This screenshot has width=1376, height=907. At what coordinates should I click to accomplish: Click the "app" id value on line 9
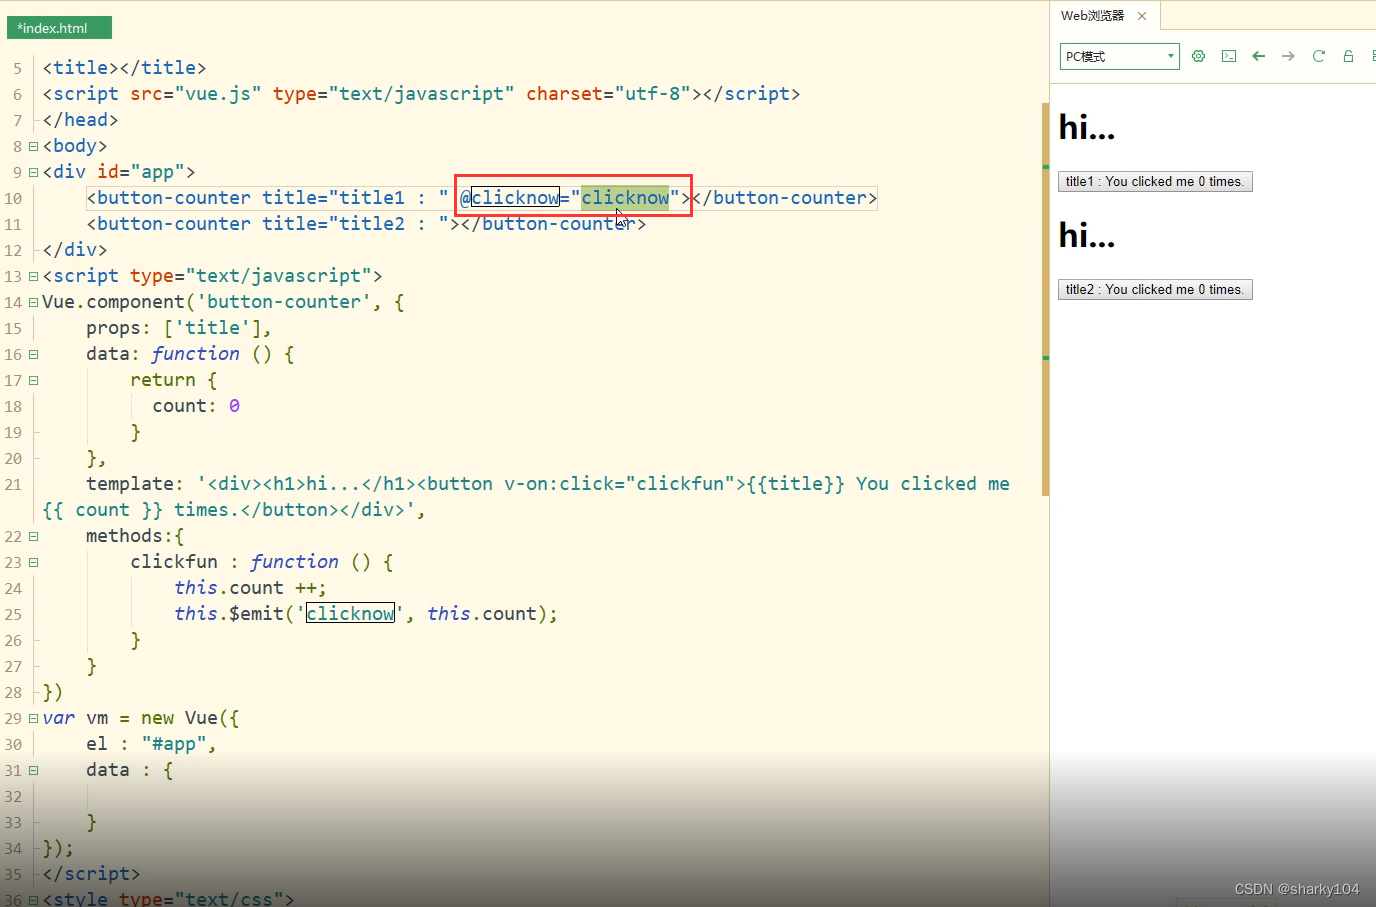pyautogui.click(x=157, y=172)
